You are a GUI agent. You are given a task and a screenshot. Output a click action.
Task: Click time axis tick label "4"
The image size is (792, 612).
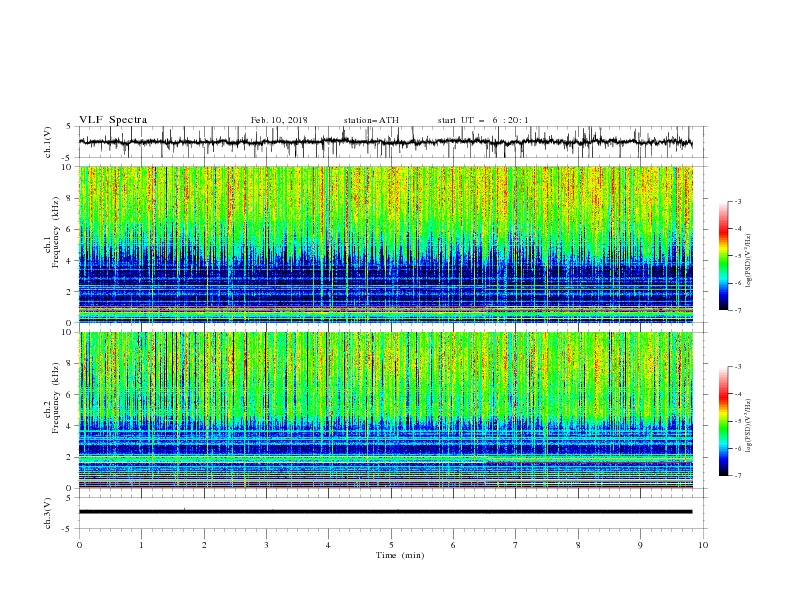tap(328, 545)
